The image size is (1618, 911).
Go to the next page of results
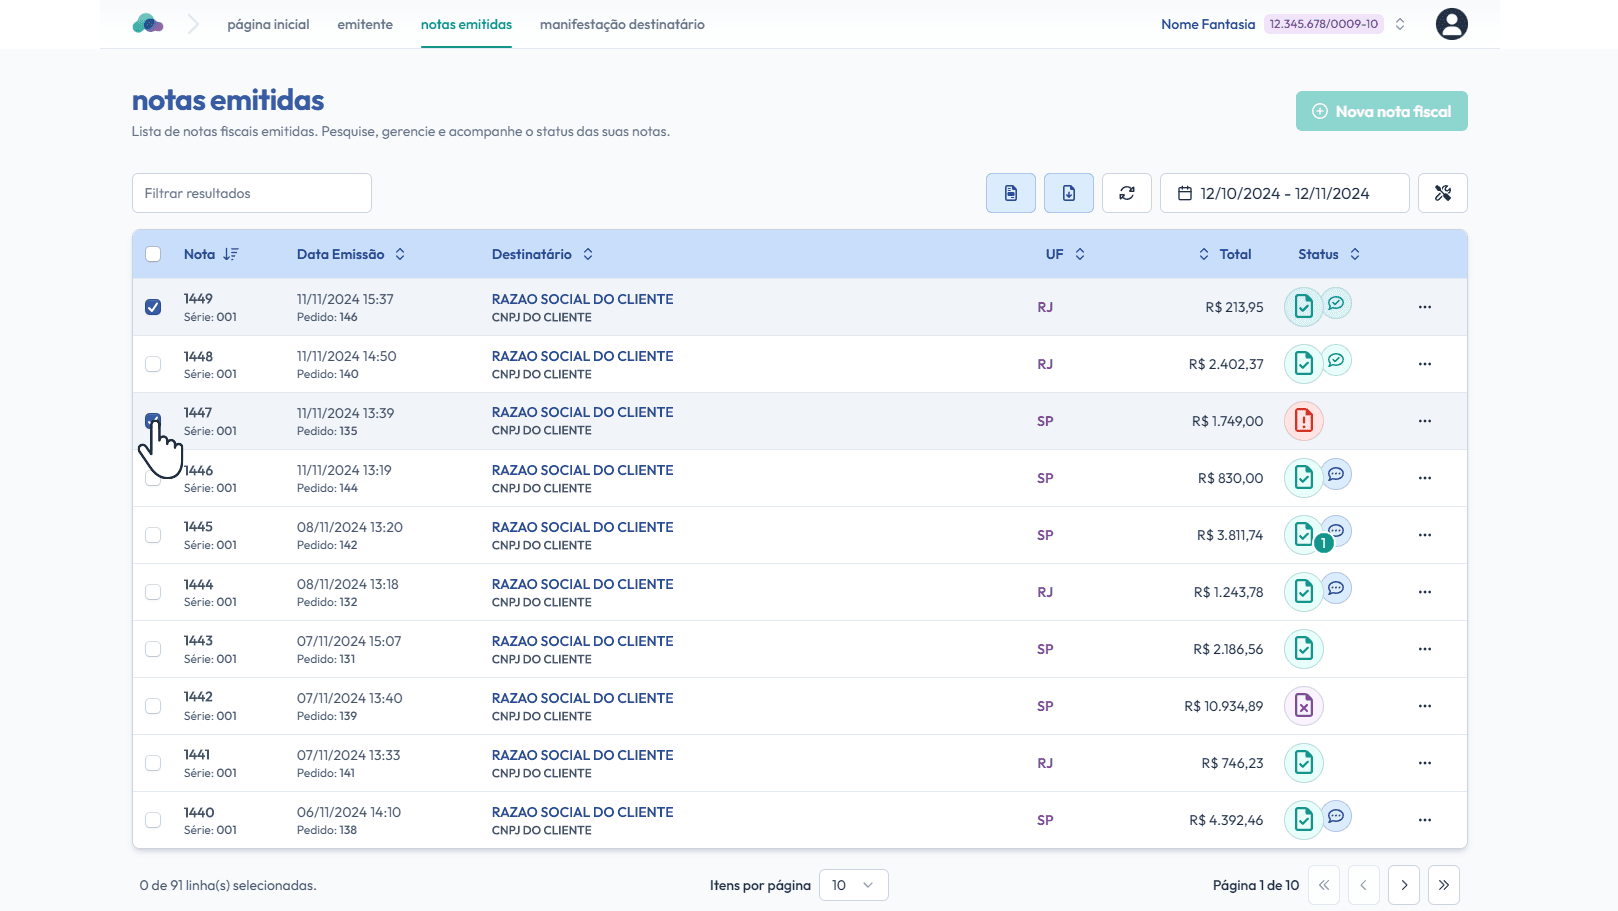pyautogui.click(x=1403, y=885)
